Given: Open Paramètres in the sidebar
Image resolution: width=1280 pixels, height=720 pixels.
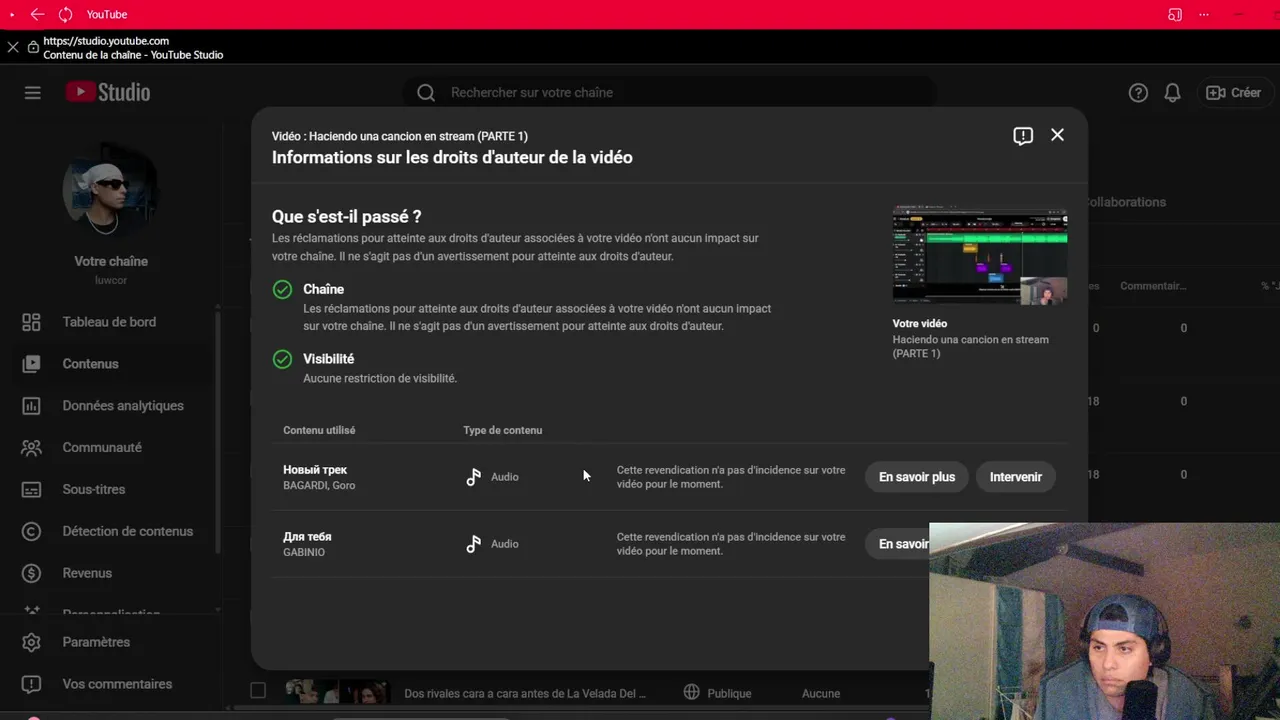Looking at the screenshot, I should 96,642.
